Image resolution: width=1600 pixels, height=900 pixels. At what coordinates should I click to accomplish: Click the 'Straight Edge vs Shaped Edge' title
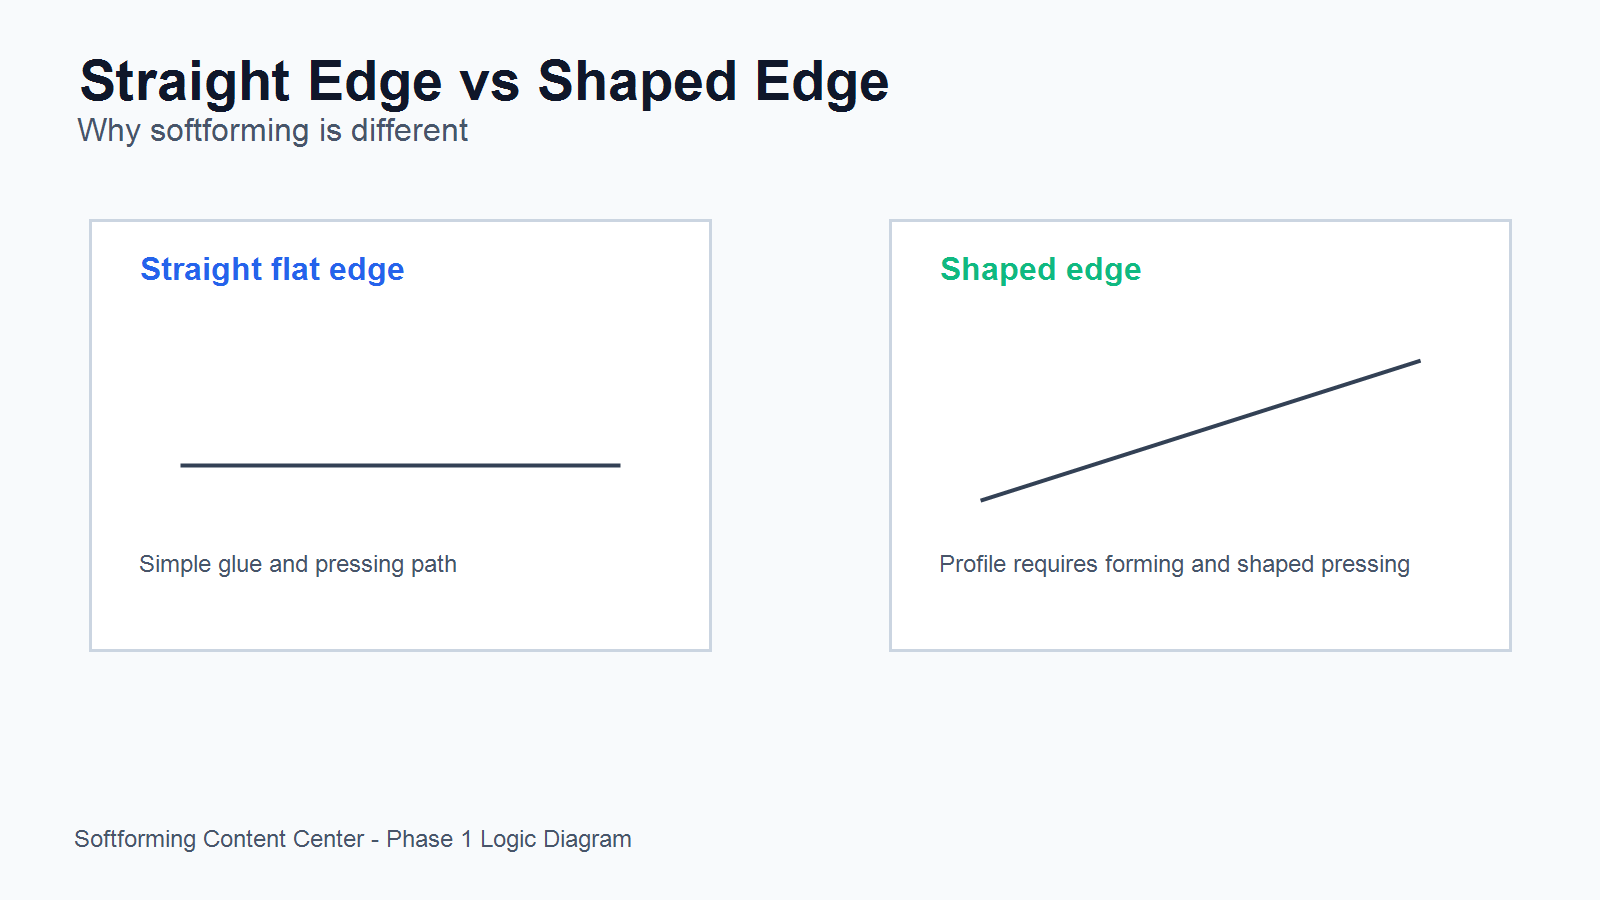484,82
